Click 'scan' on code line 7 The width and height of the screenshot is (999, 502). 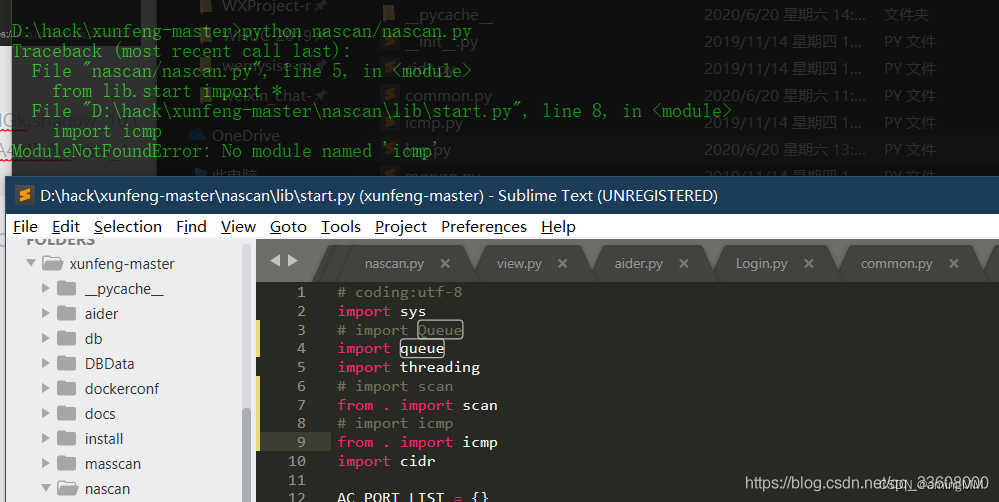click(x=480, y=405)
